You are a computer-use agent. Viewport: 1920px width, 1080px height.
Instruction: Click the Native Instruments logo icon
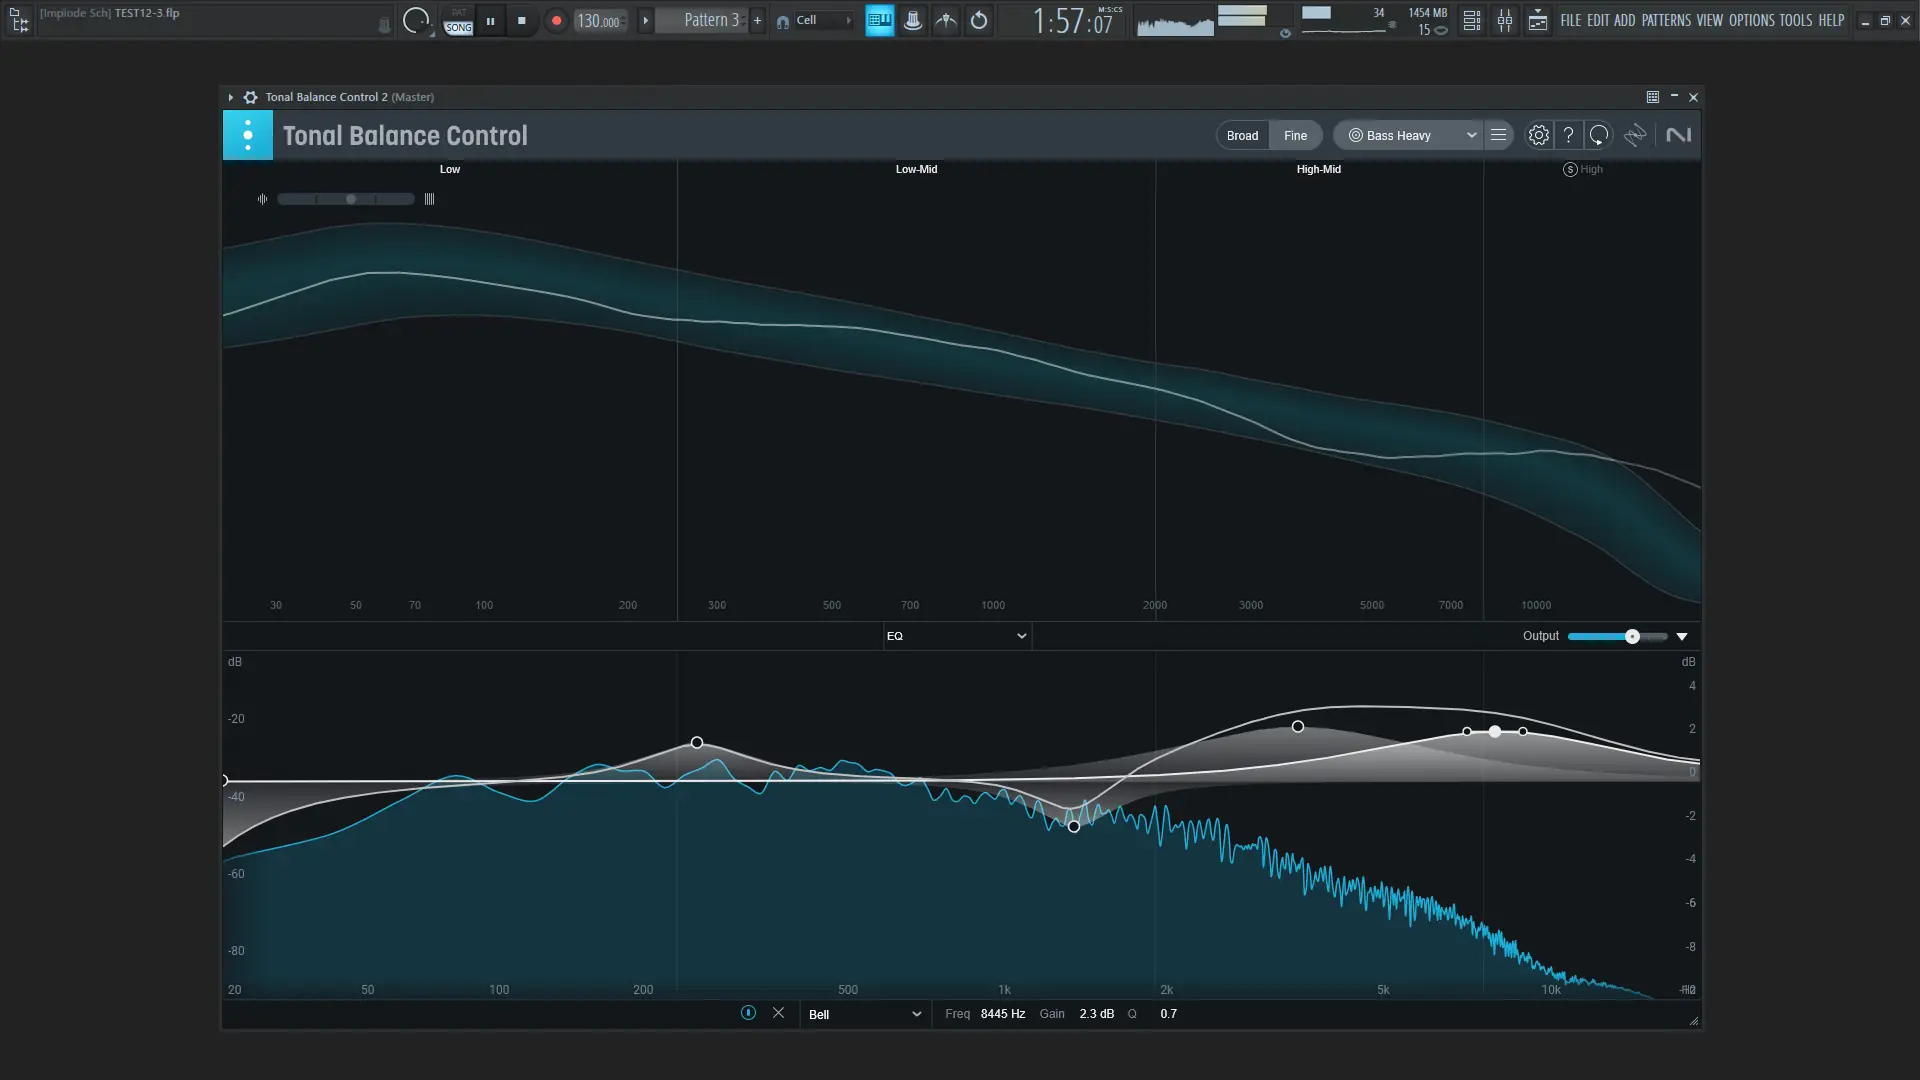(x=1678, y=135)
